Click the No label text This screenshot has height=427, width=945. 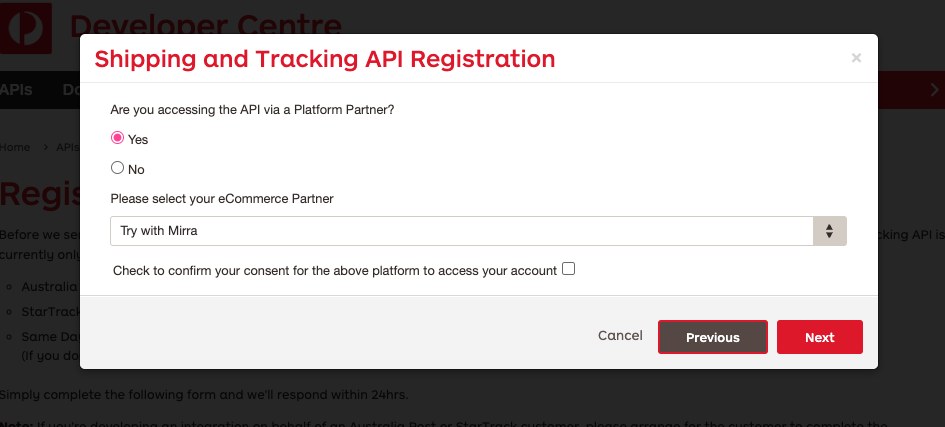coord(136,170)
